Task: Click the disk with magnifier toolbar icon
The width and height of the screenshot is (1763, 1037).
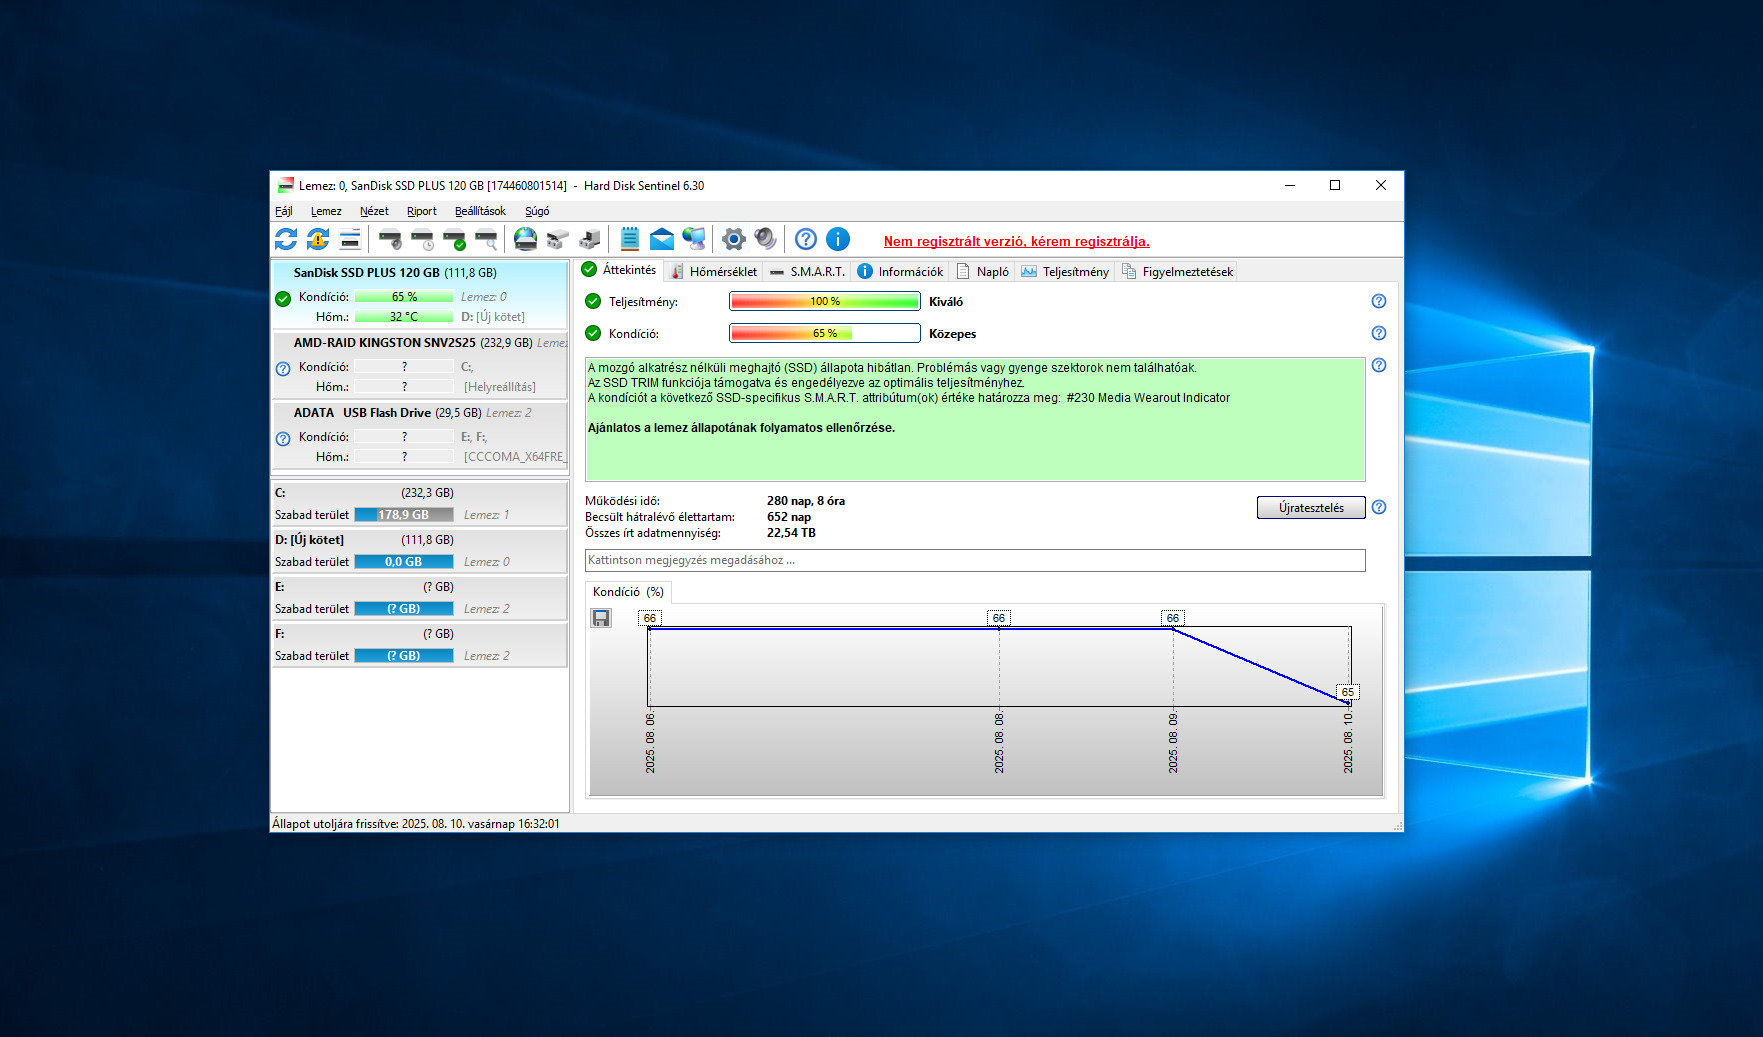Action: [x=486, y=239]
